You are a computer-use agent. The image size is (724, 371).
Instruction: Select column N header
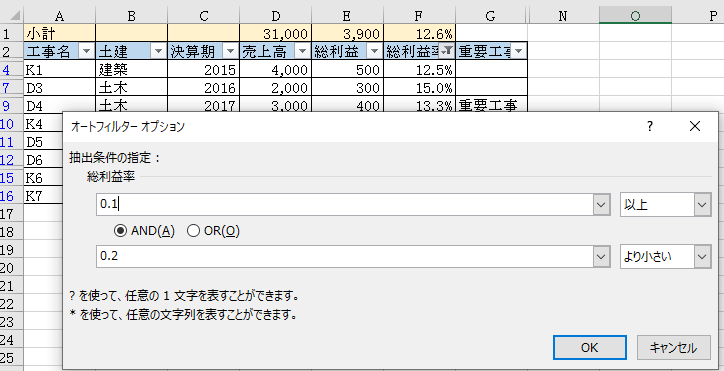tap(563, 17)
